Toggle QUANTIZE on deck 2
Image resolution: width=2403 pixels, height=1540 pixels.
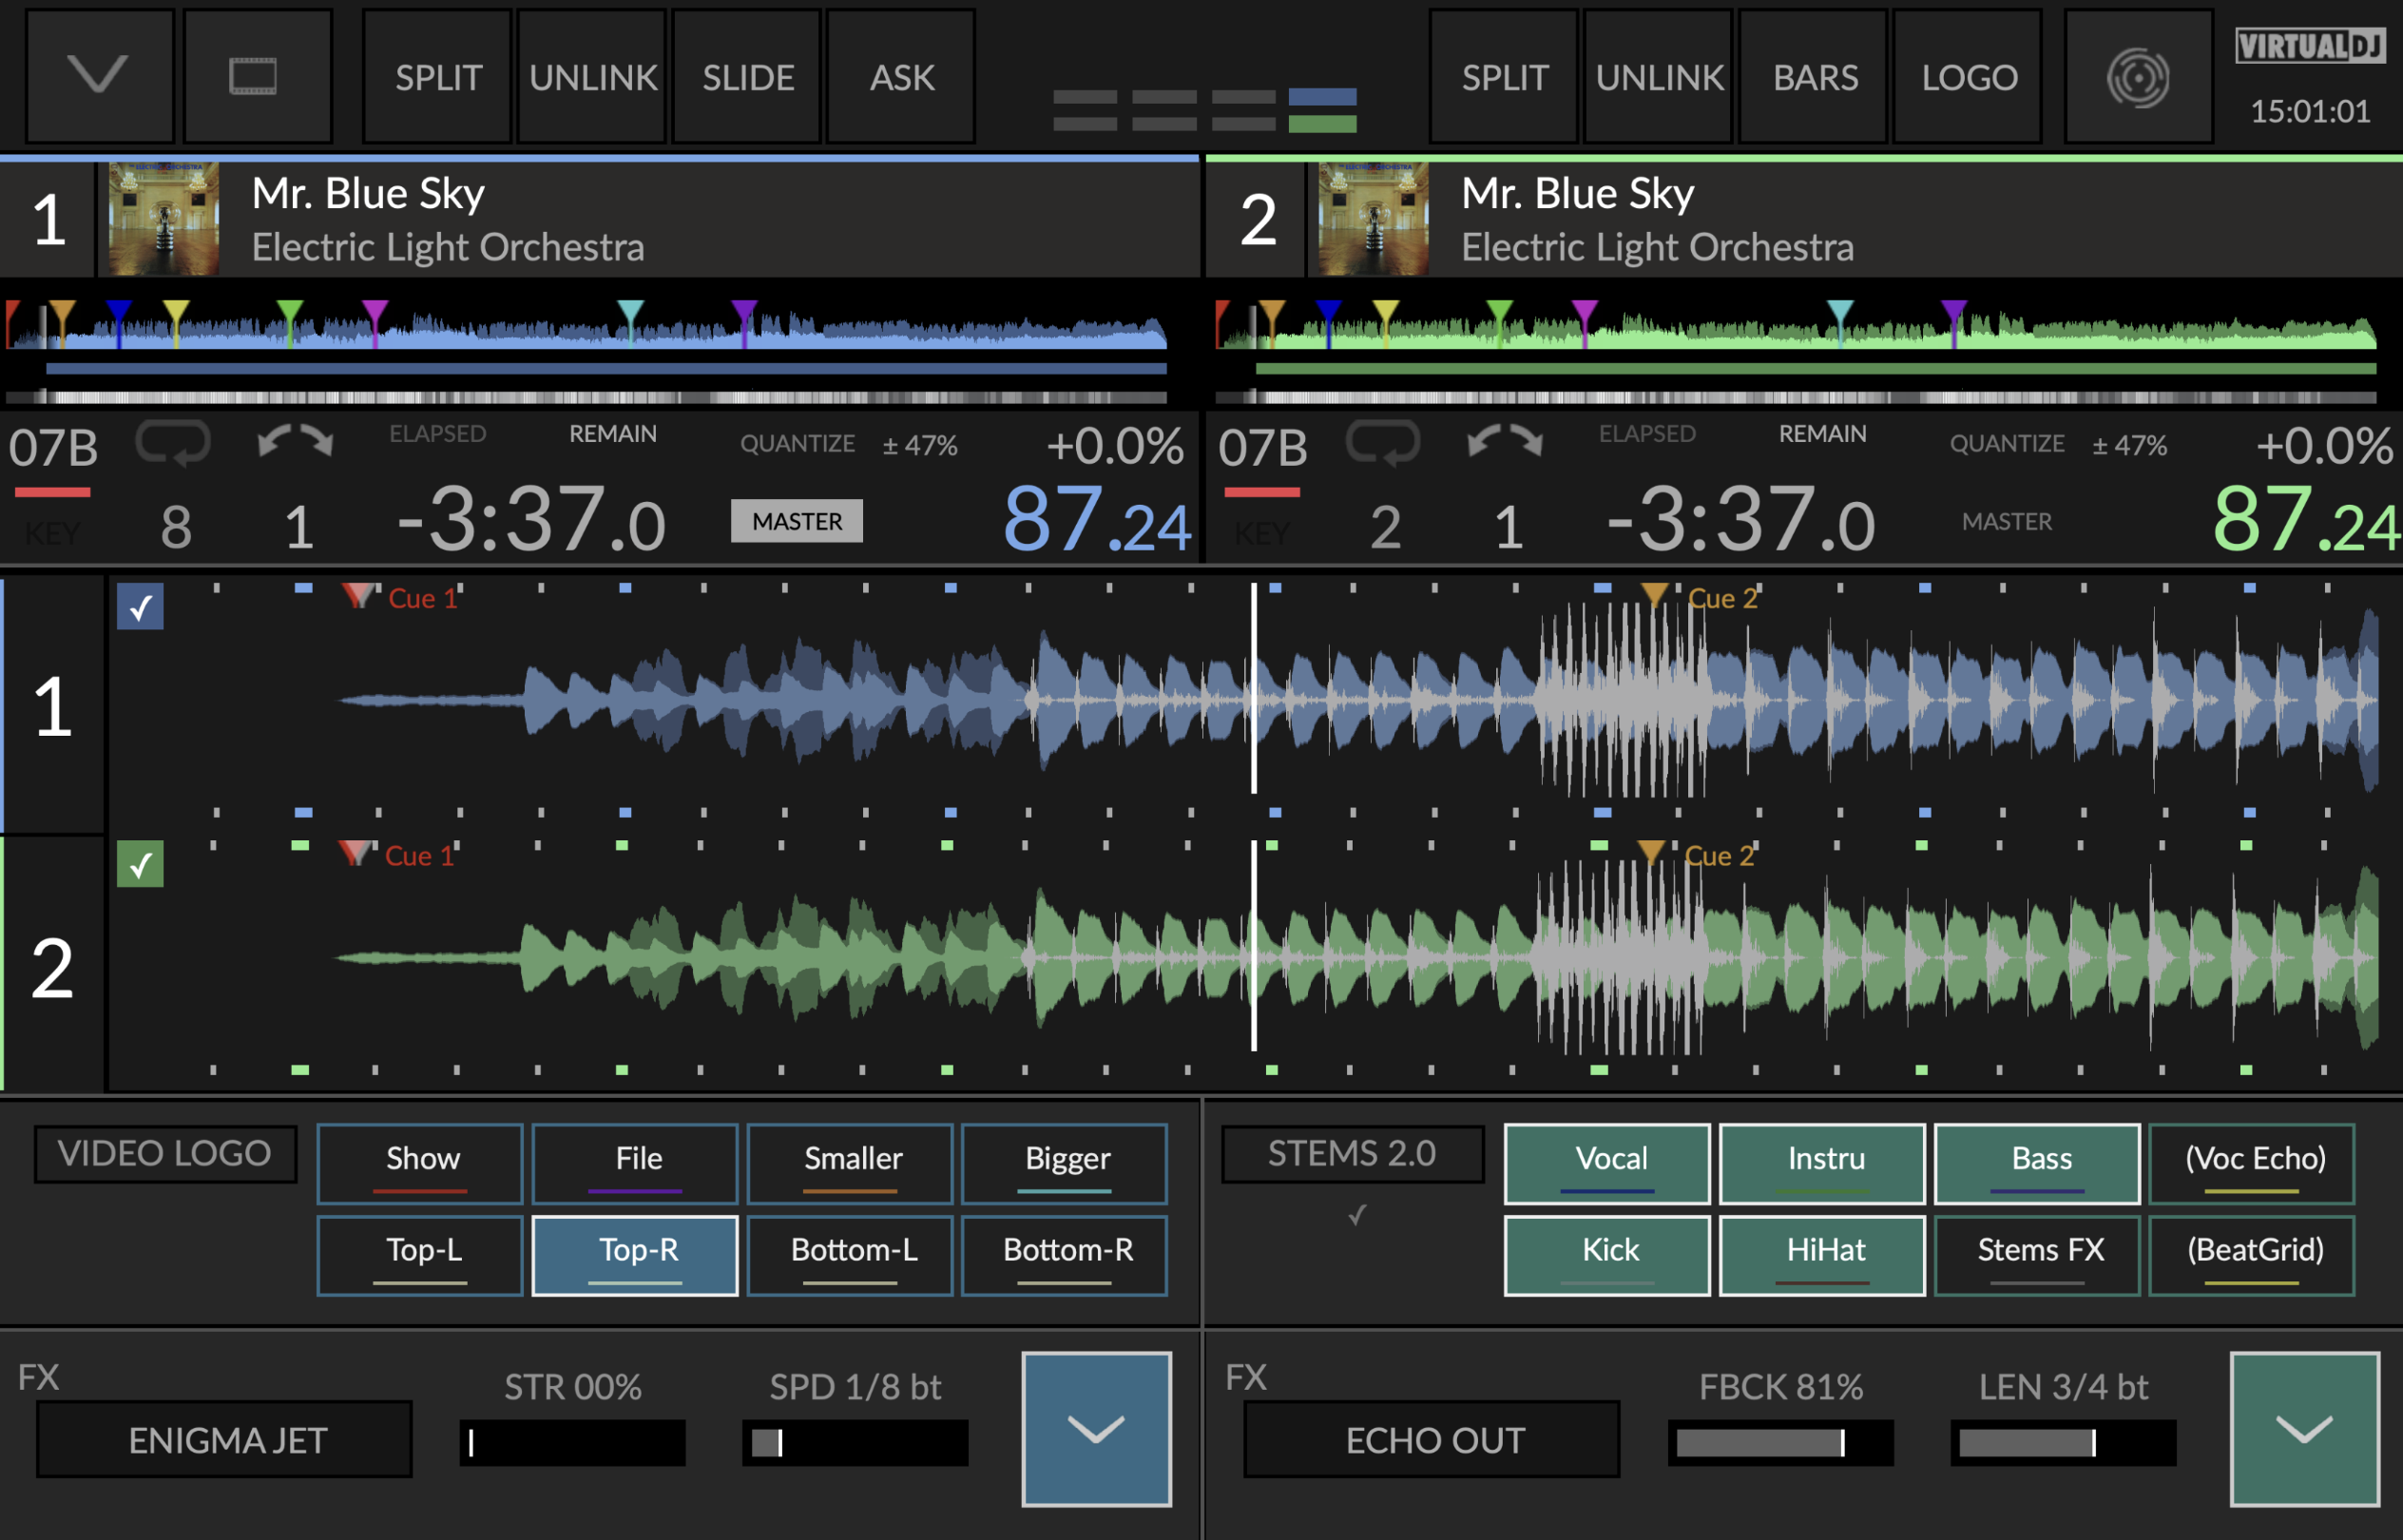coord(2007,444)
